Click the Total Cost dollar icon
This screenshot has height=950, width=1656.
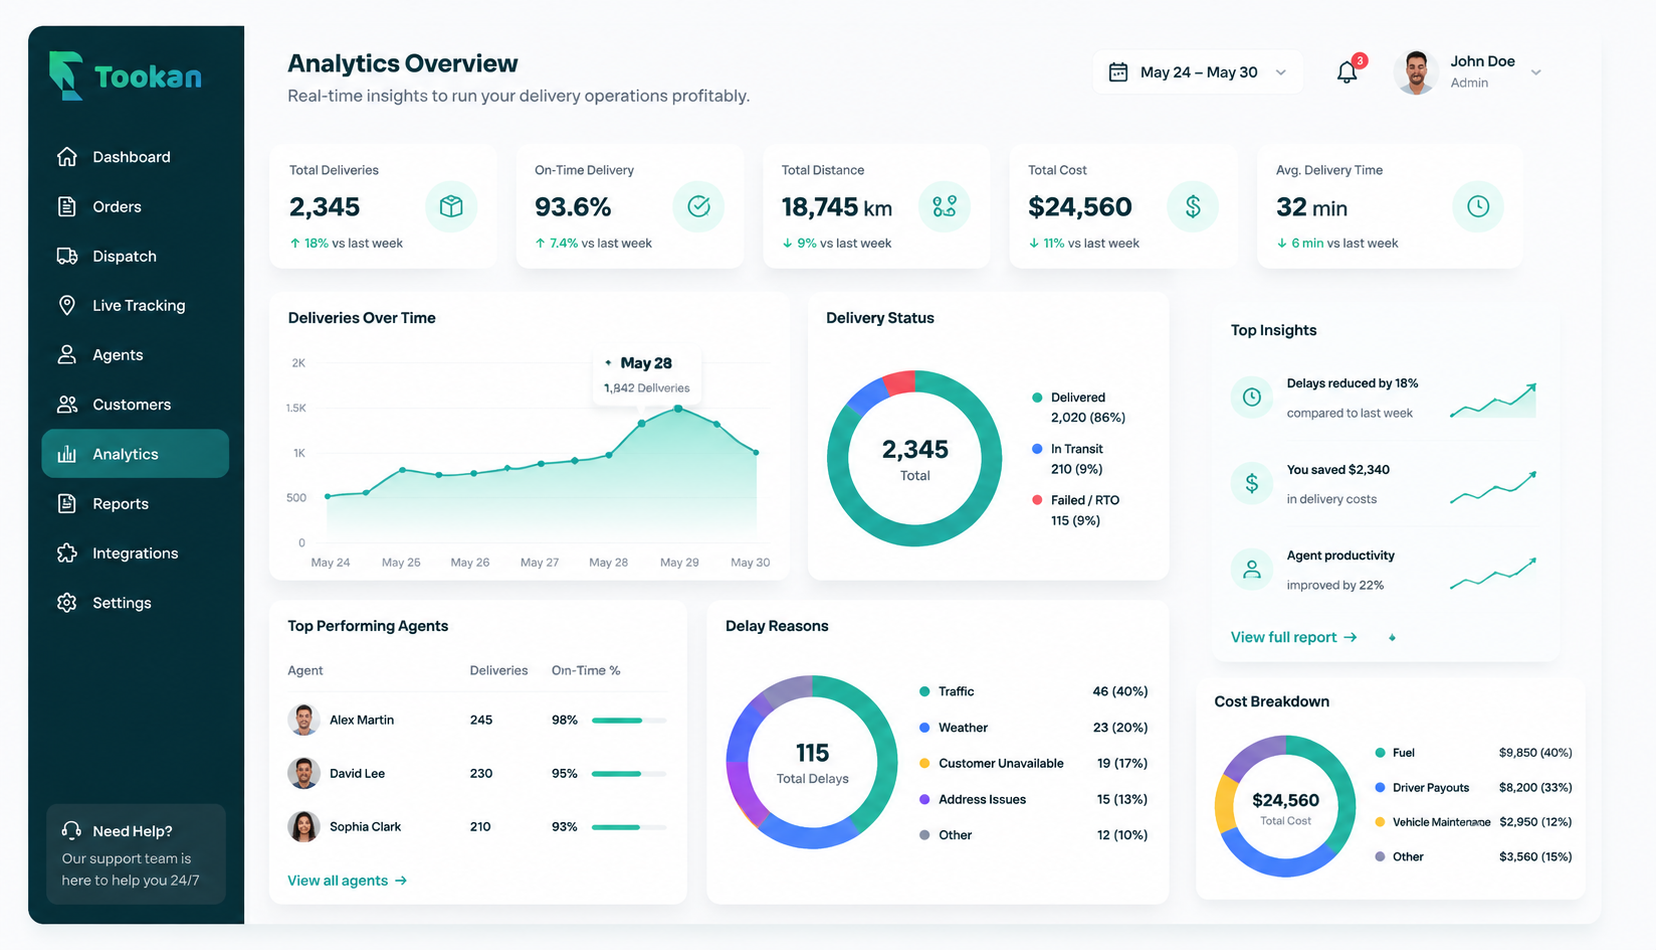click(1193, 207)
